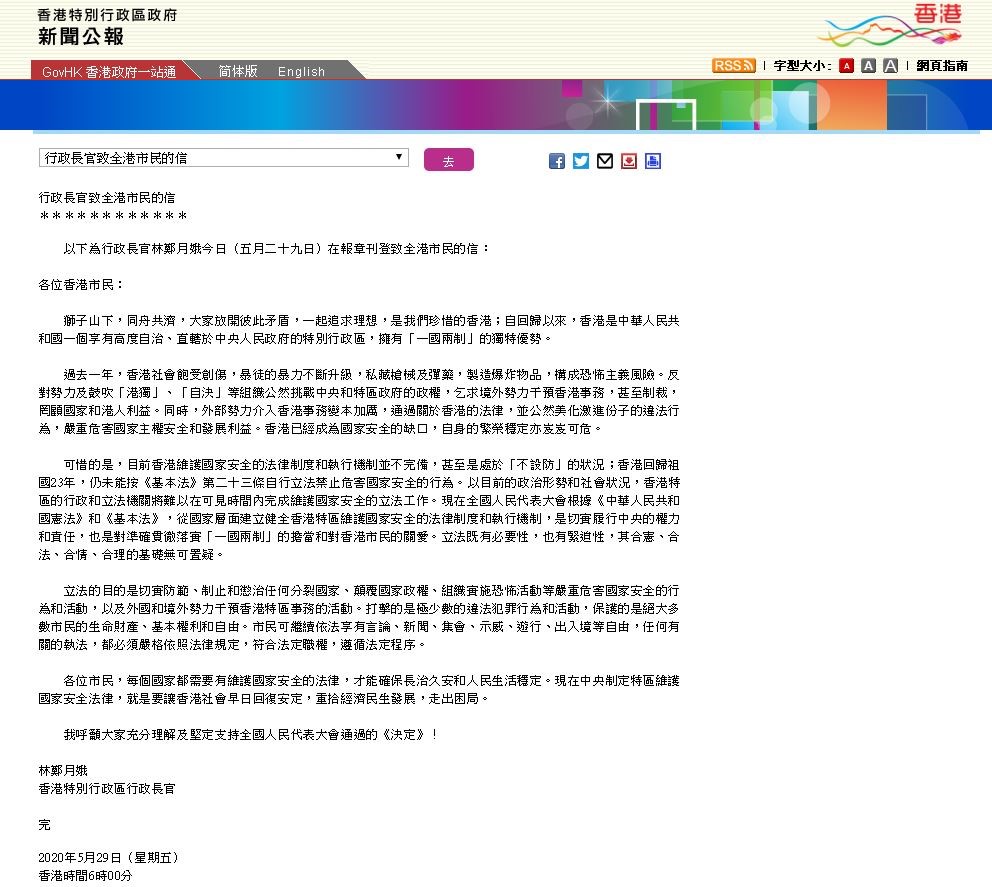Open the GovHK 香港政府一站通 tab
This screenshot has width=992, height=887.
pyautogui.click(x=109, y=72)
